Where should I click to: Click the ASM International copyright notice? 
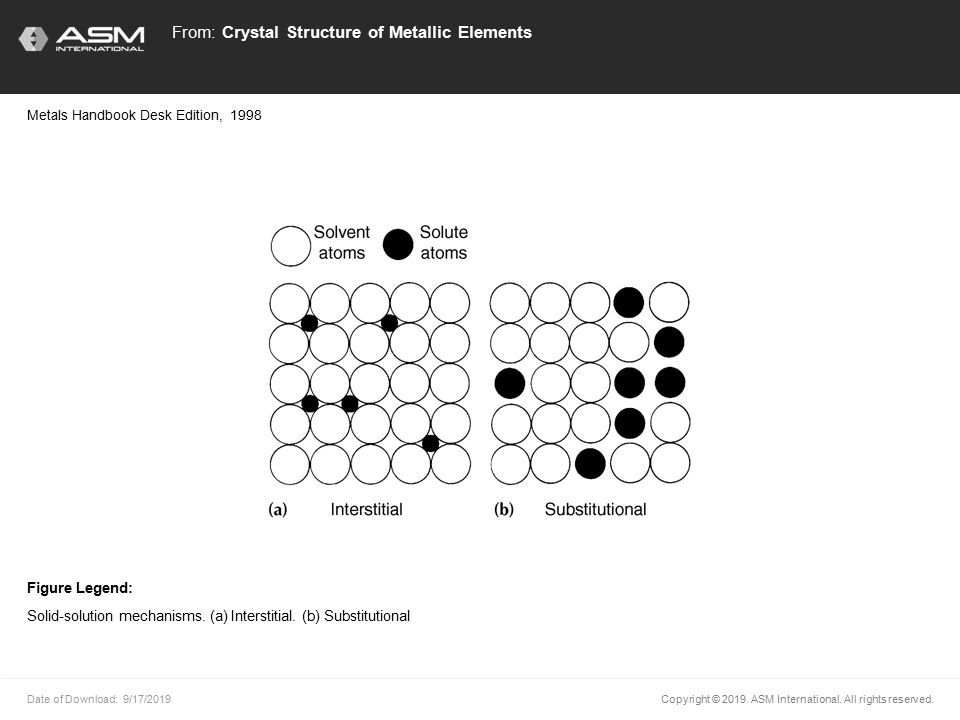pyautogui.click(x=797, y=699)
